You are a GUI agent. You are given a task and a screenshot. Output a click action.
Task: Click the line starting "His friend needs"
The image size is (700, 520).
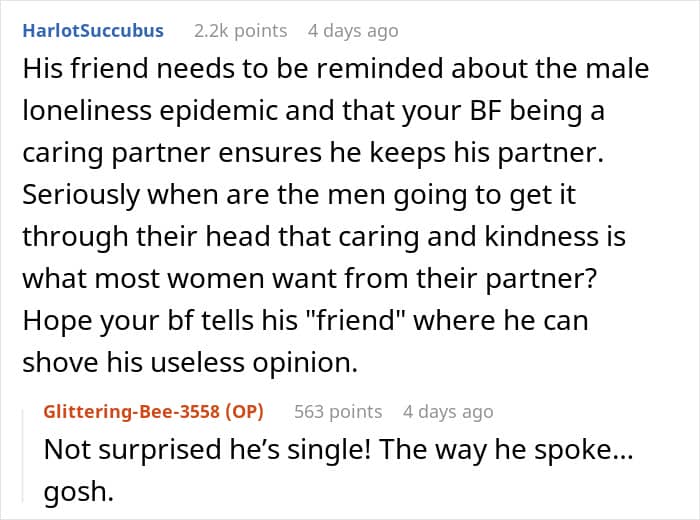335,69
